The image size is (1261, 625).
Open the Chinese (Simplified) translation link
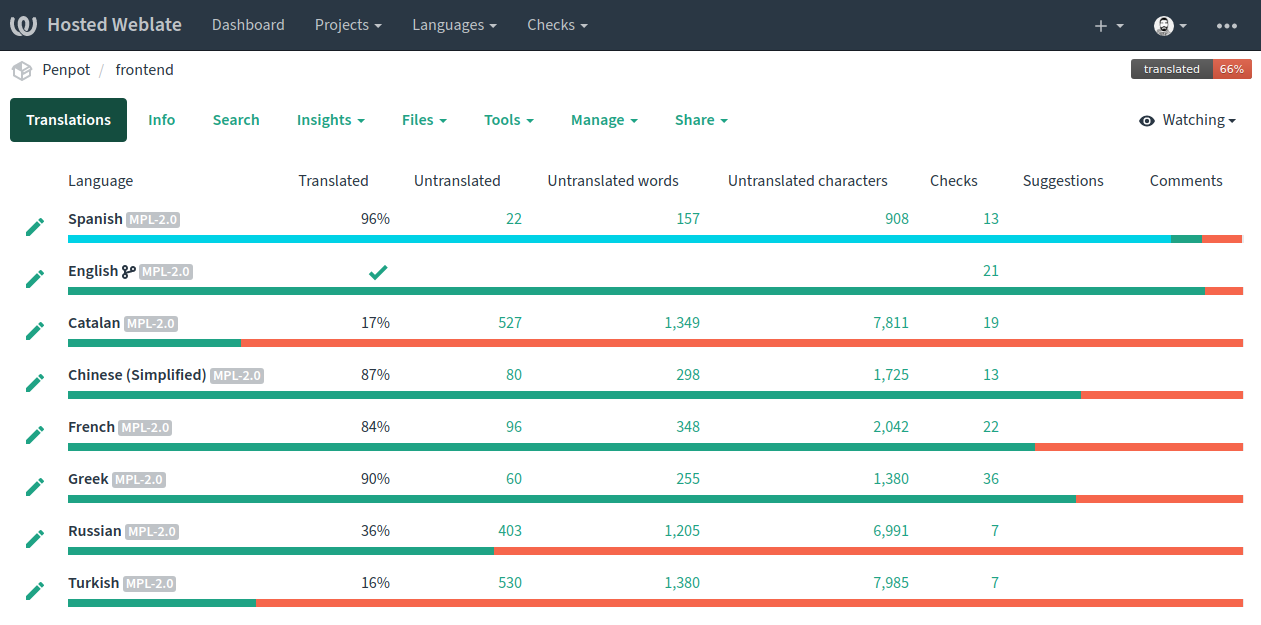pos(137,375)
